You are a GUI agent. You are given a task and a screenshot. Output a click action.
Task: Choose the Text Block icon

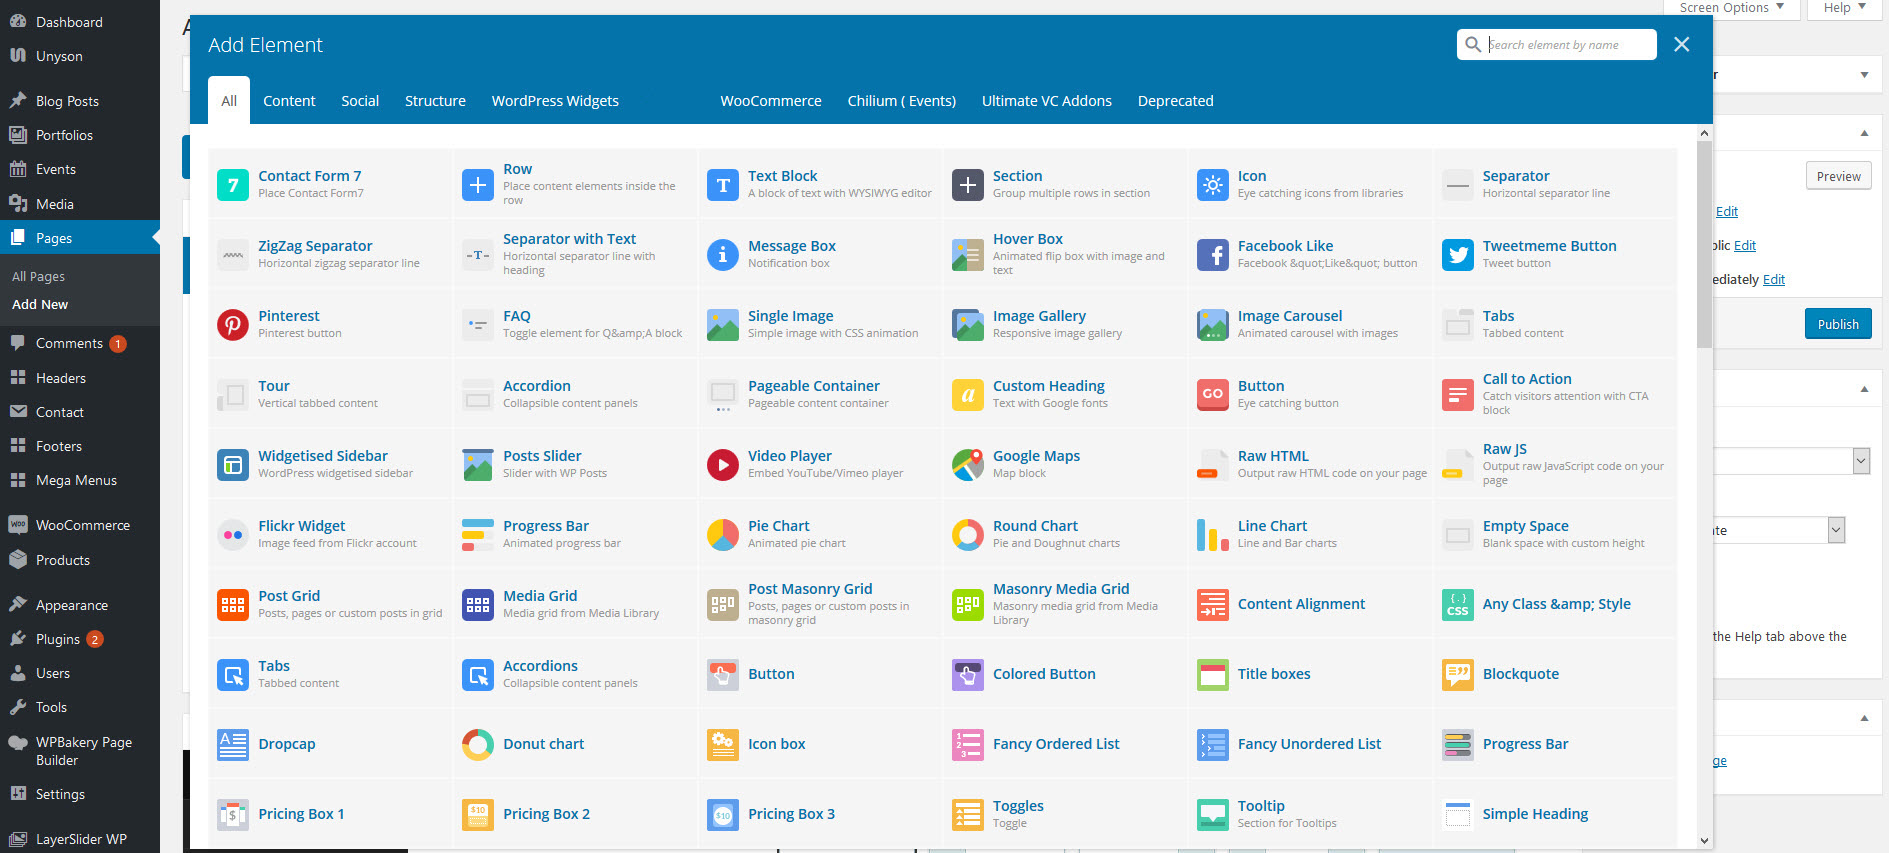click(723, 185)
